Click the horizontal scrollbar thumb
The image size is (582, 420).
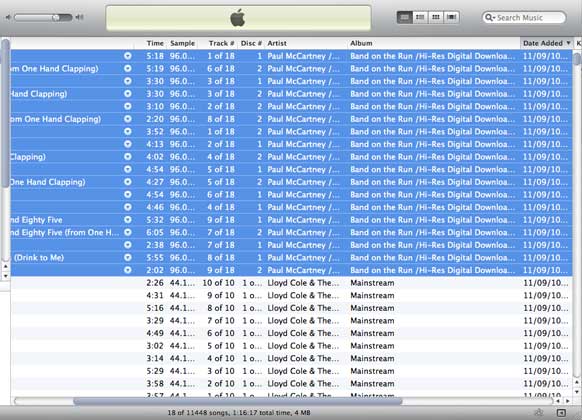(238, 401)
